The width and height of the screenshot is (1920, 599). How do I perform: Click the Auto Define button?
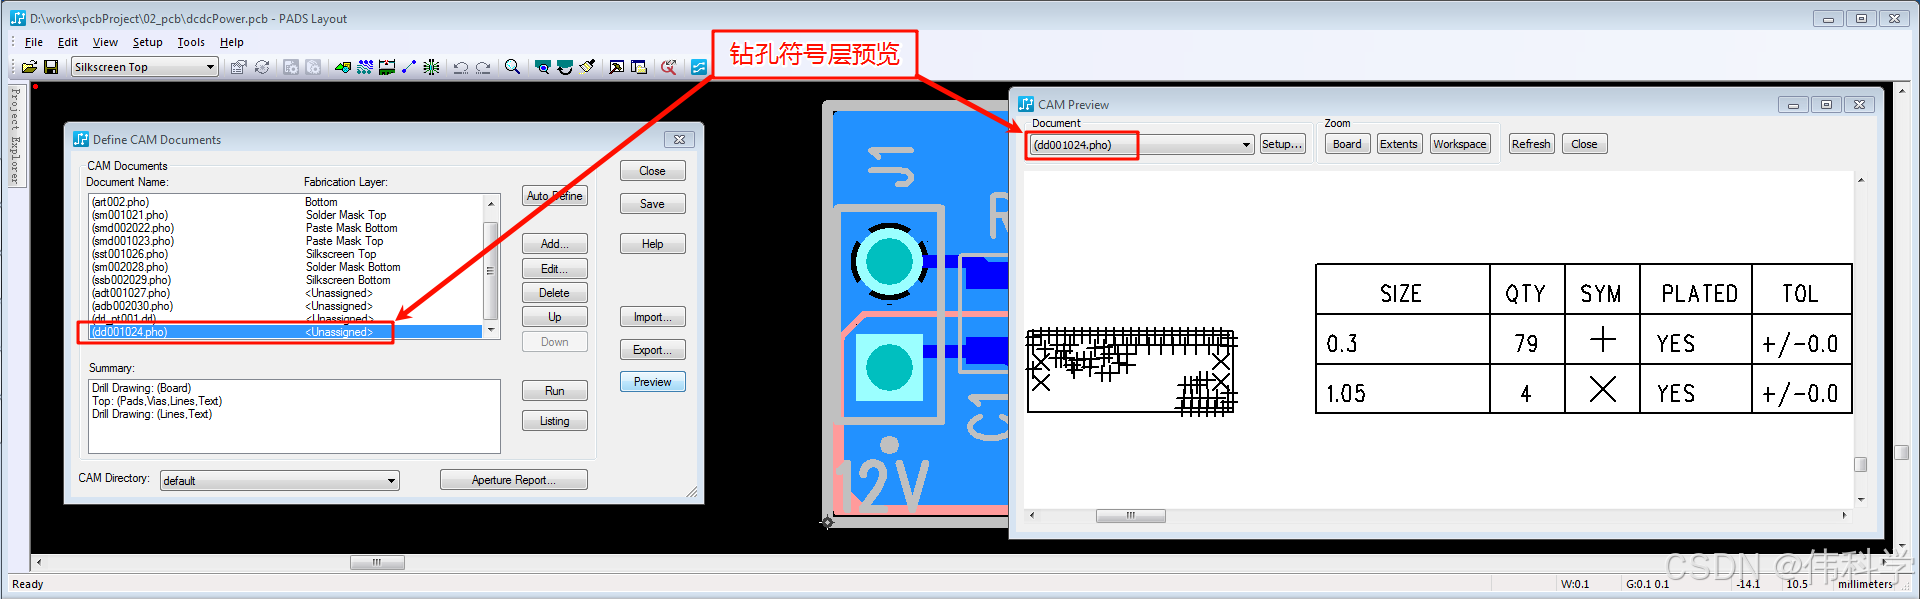[x=555, y=196]
